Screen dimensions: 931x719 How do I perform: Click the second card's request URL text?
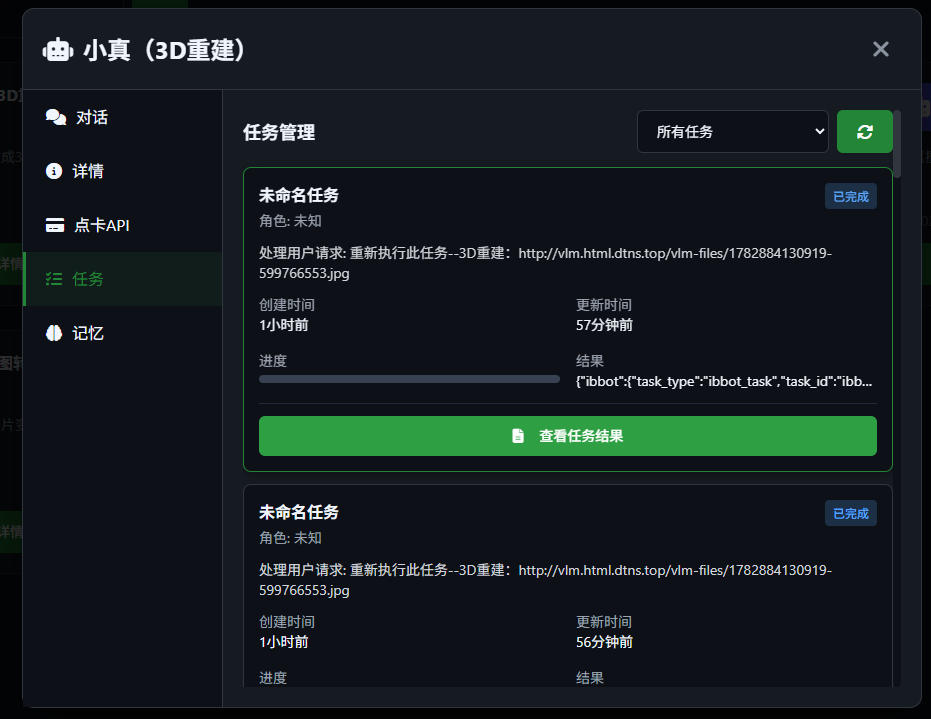pos(545,580)
